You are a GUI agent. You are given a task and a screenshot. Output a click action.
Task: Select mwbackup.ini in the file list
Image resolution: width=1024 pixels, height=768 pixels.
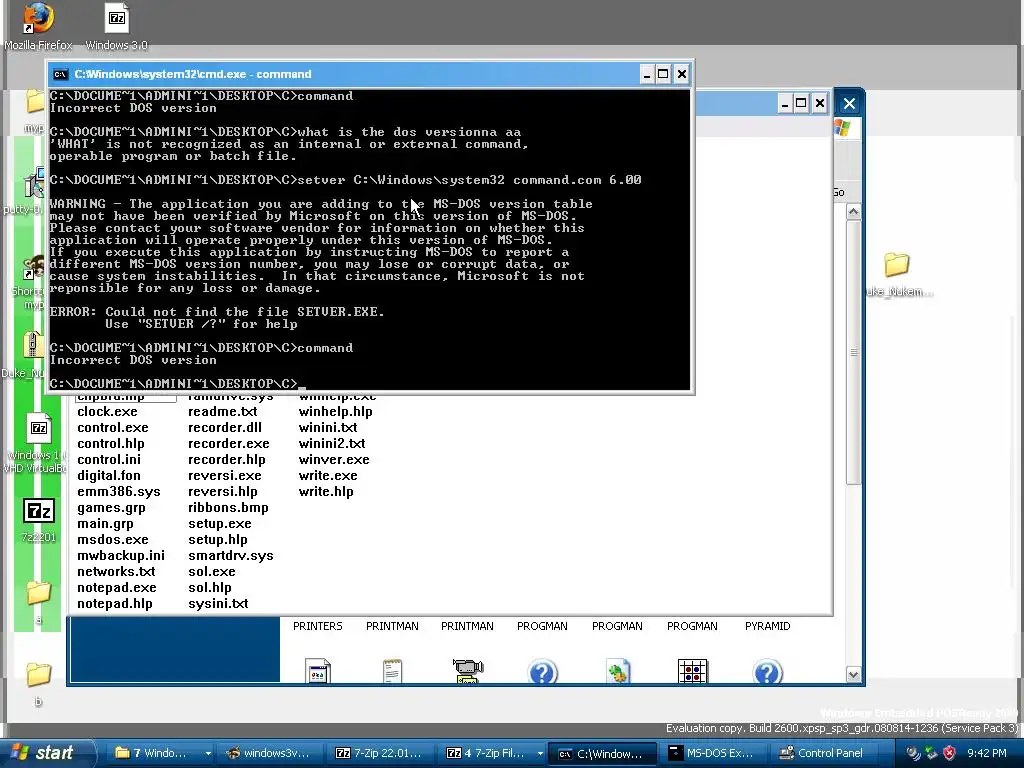coord(121,556)
